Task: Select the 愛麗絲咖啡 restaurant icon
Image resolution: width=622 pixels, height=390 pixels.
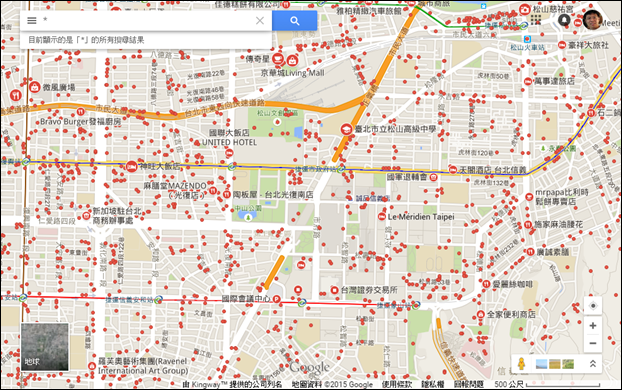Action: 486,284
